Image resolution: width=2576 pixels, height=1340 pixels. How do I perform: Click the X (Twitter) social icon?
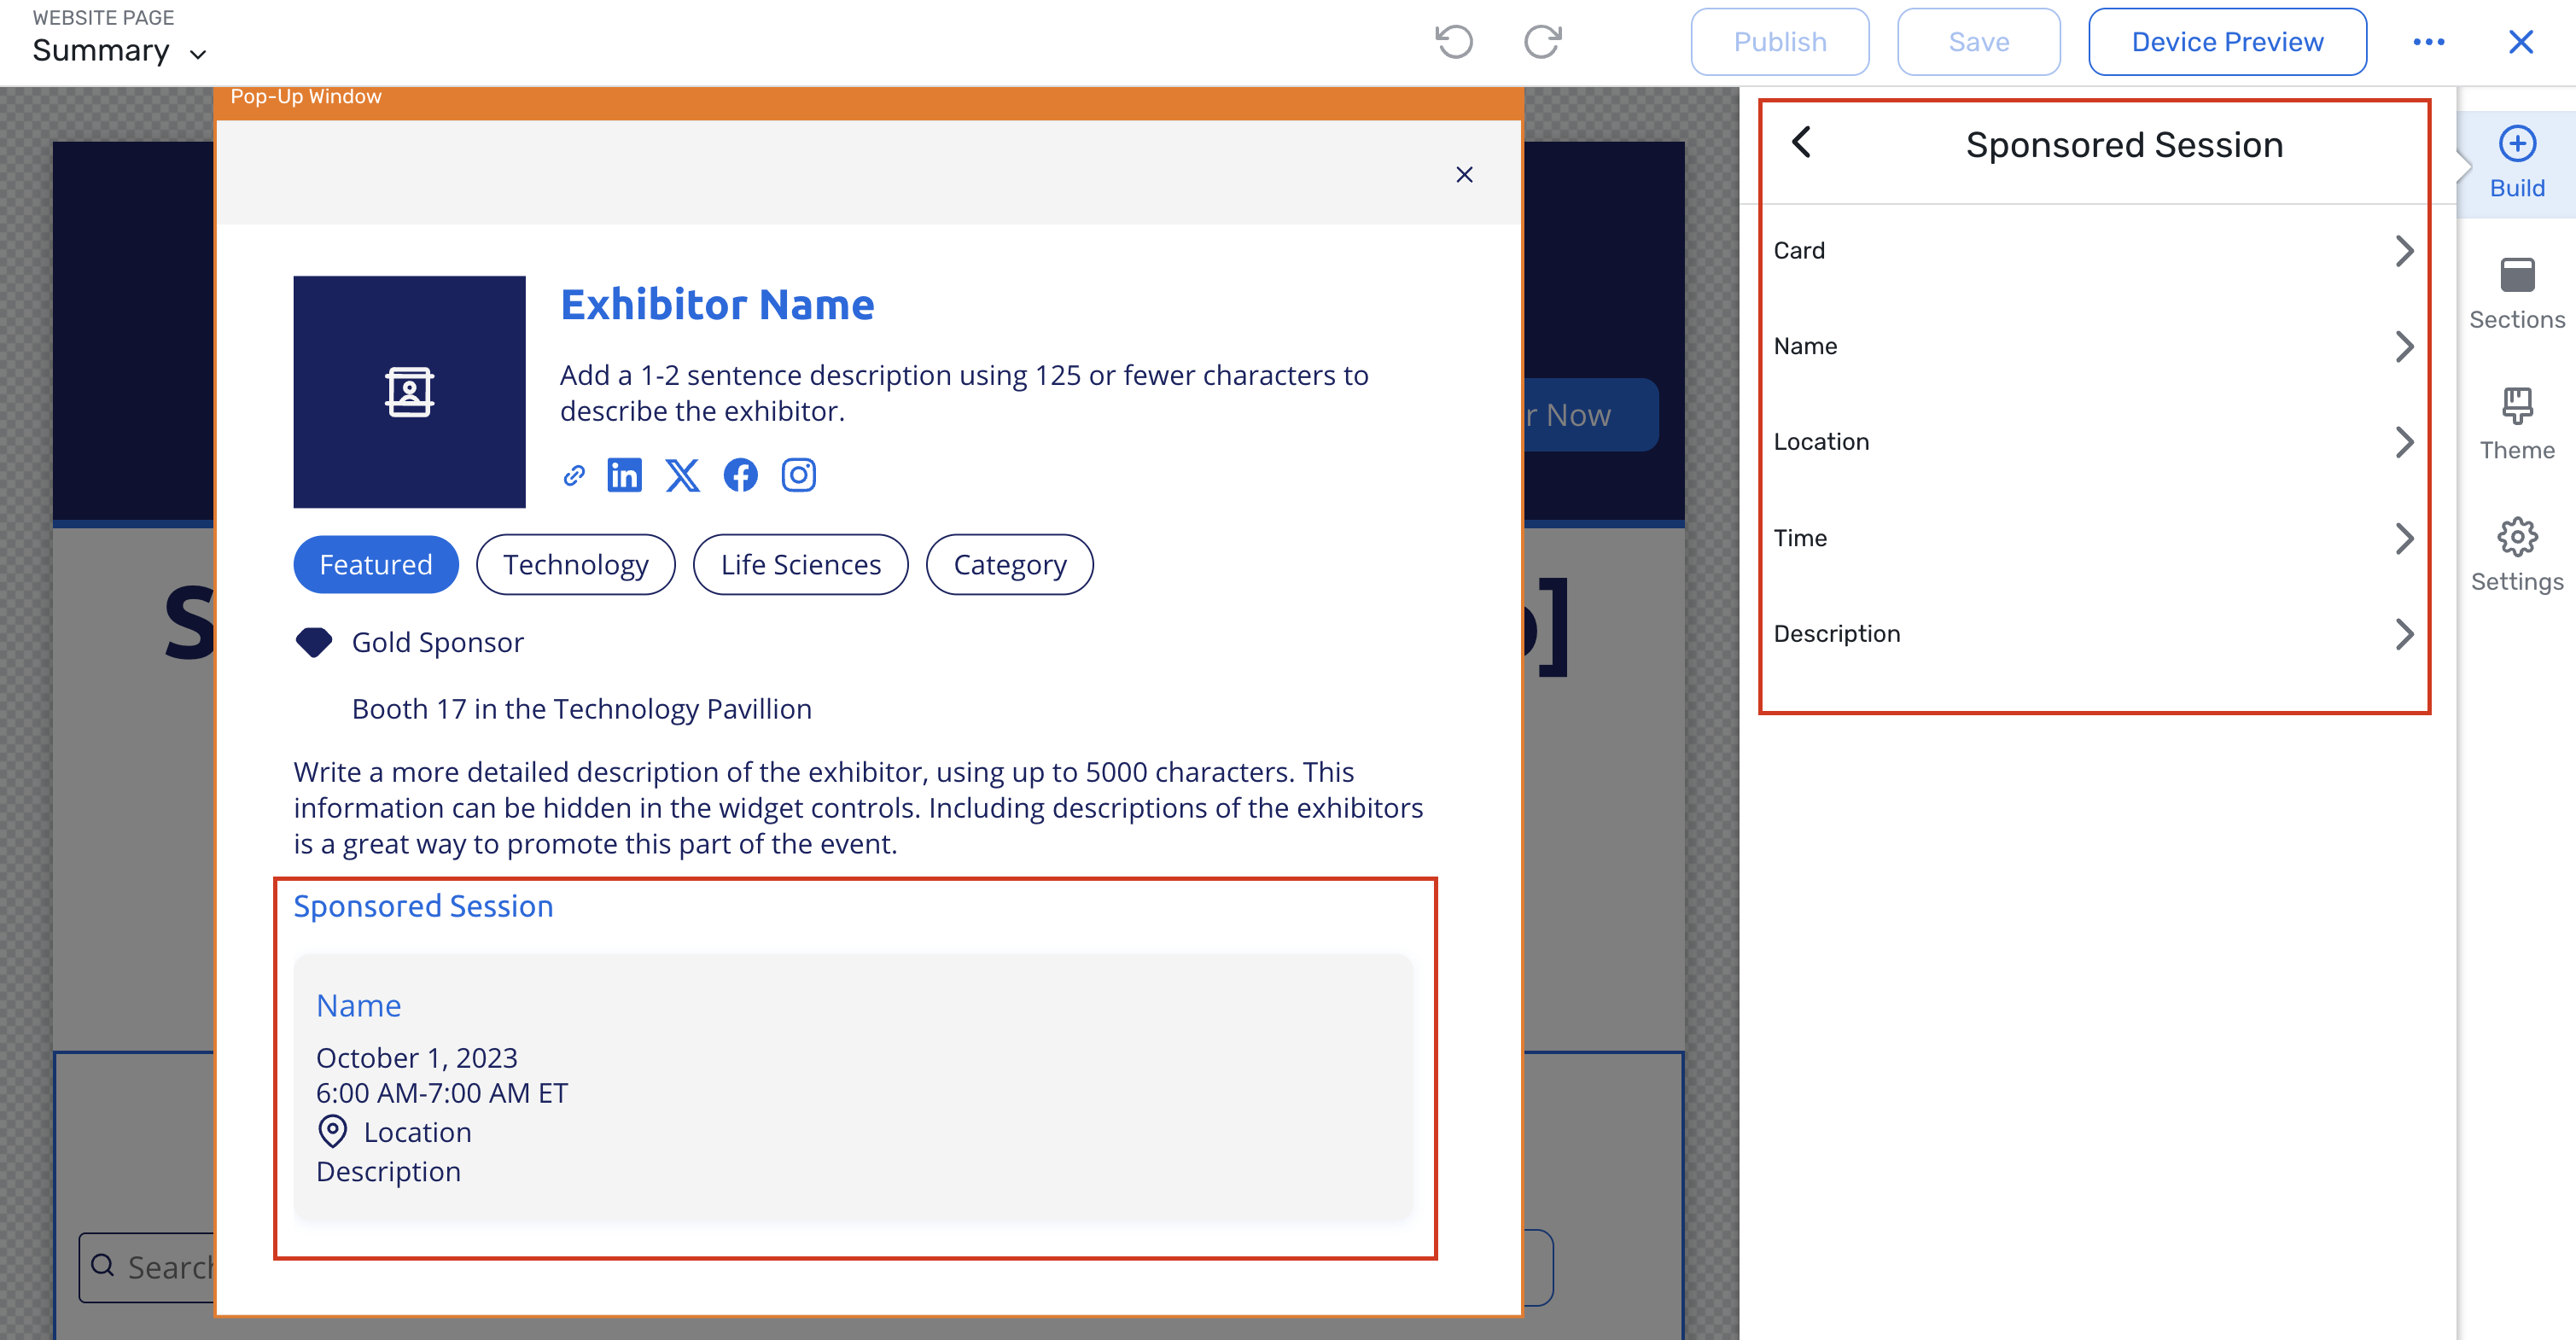pyautogui.click(x=682, y=475)
